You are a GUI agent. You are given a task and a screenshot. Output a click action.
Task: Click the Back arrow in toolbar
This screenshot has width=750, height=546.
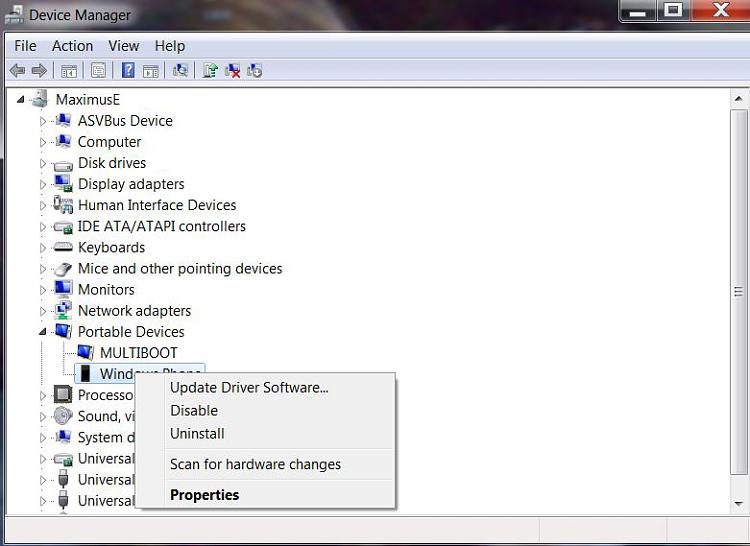pyautogui.click(x=18, y=71)
